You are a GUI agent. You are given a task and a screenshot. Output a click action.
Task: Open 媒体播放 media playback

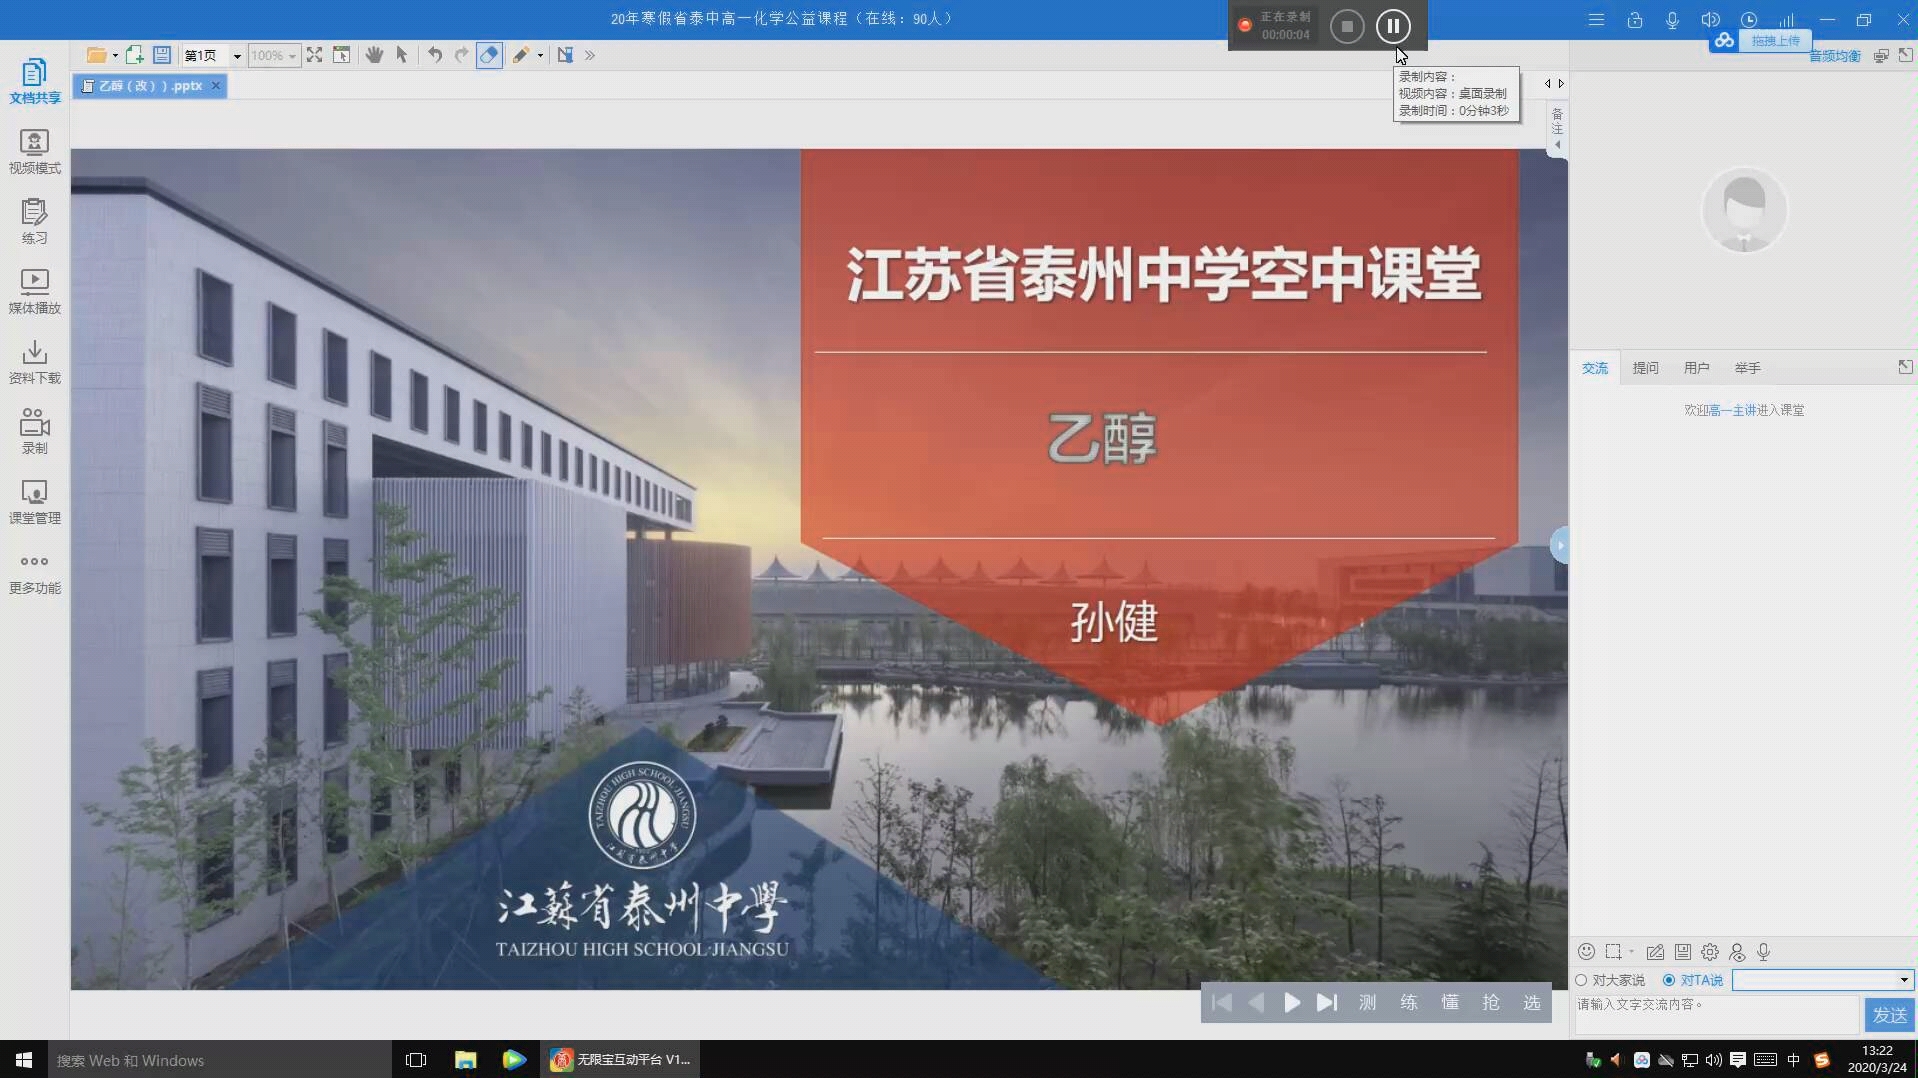(34, 292)
